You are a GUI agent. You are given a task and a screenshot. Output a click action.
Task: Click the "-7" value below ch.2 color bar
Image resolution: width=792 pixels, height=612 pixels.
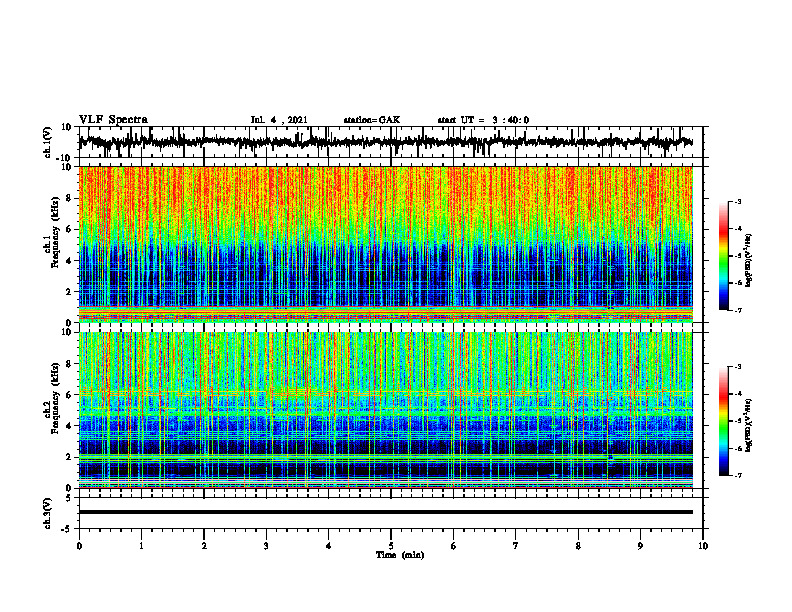(737, 475)
